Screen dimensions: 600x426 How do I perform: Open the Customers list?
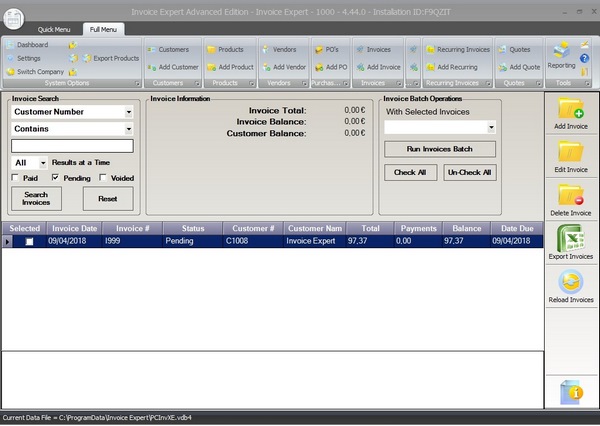pyautogui.click(x=168, y=49)
